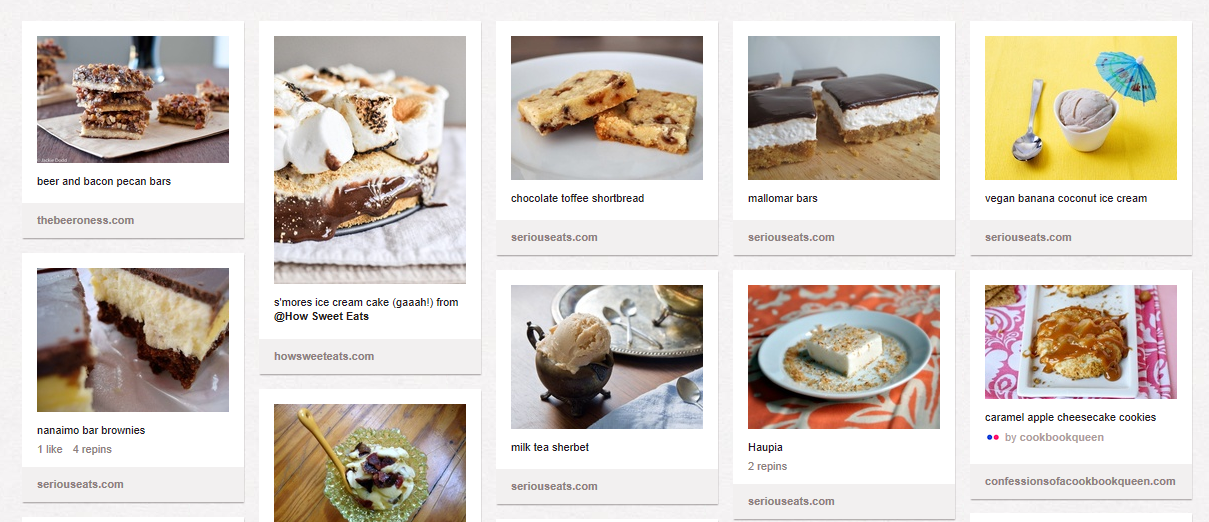The height and width of the screenshot is (522, 1209).
Task: Open the partially visible dessert bowl pin
Action: [370, 462]
